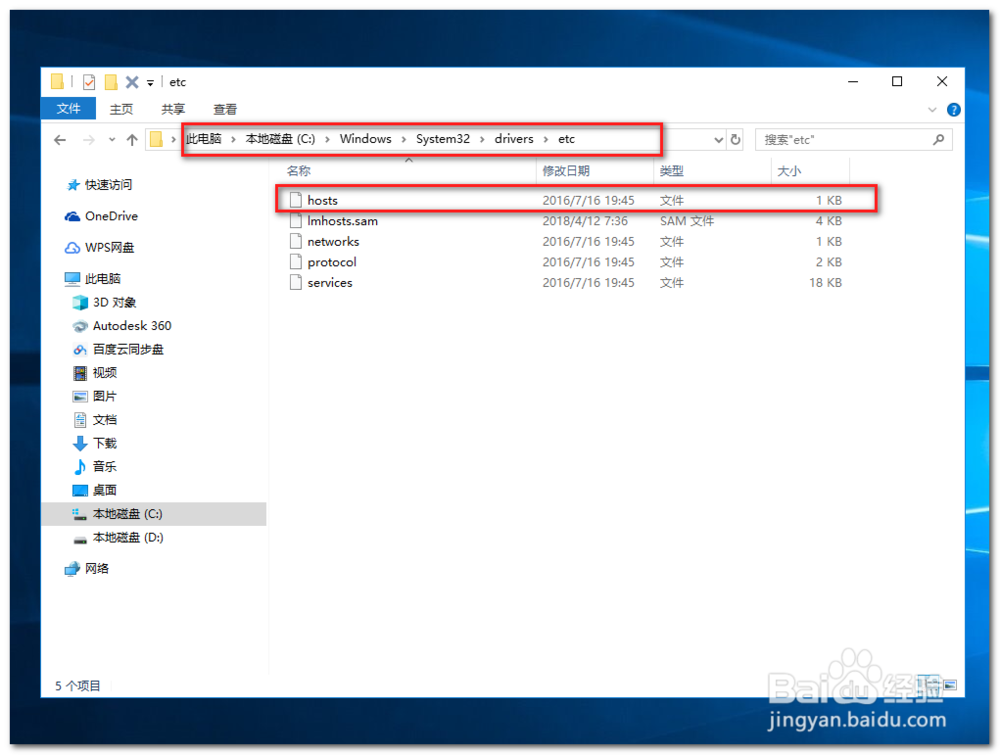Open the 文件 ribbon tab
The height and width of the screenshot is (755, 1000).
coord(68,108)
